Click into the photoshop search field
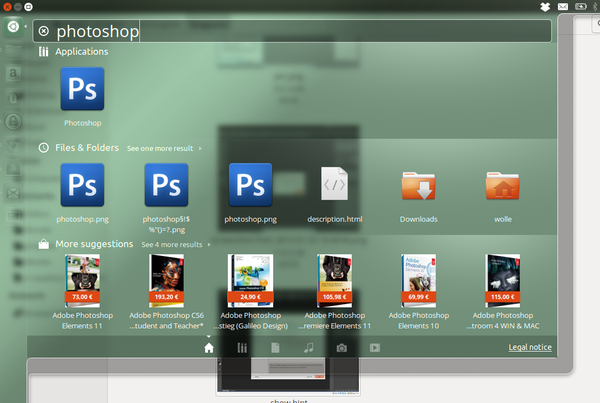The width and height of the screenshot is (600, 403). (292, 31)
